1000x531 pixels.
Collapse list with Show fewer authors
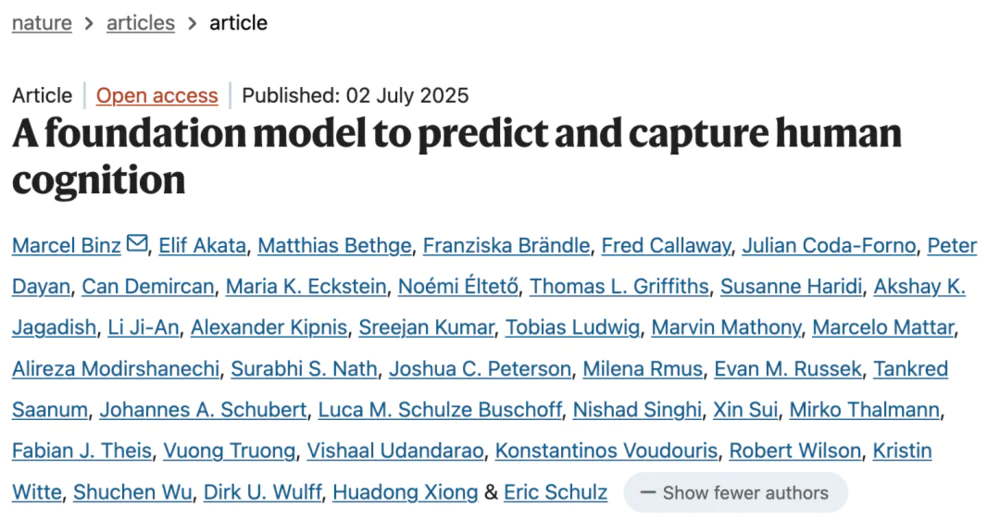click(735, 493)
